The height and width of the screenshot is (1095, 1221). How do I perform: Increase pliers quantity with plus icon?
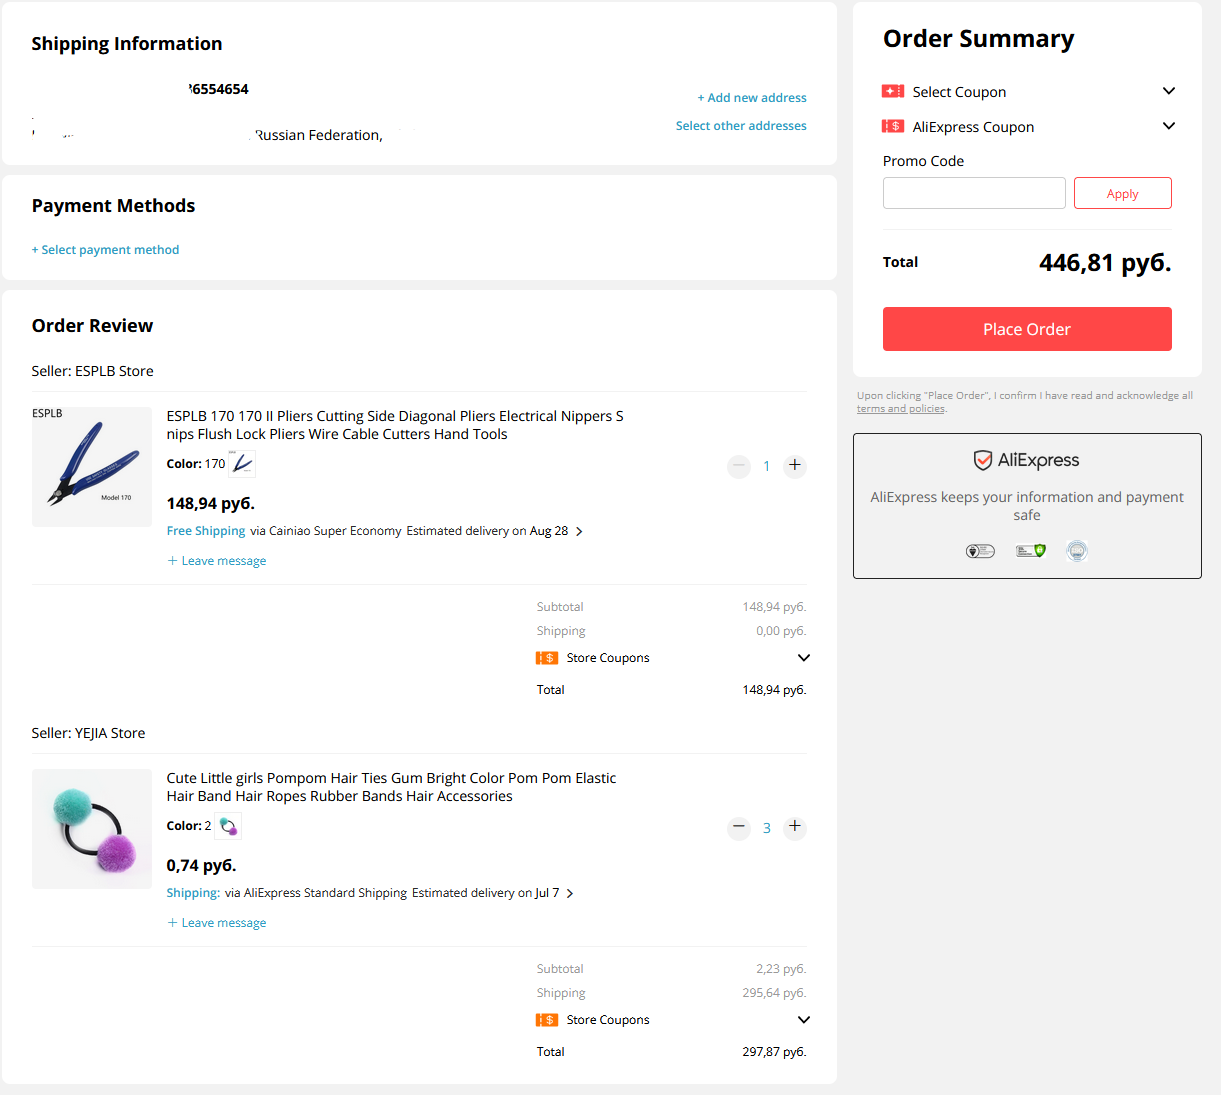[795, 465]
